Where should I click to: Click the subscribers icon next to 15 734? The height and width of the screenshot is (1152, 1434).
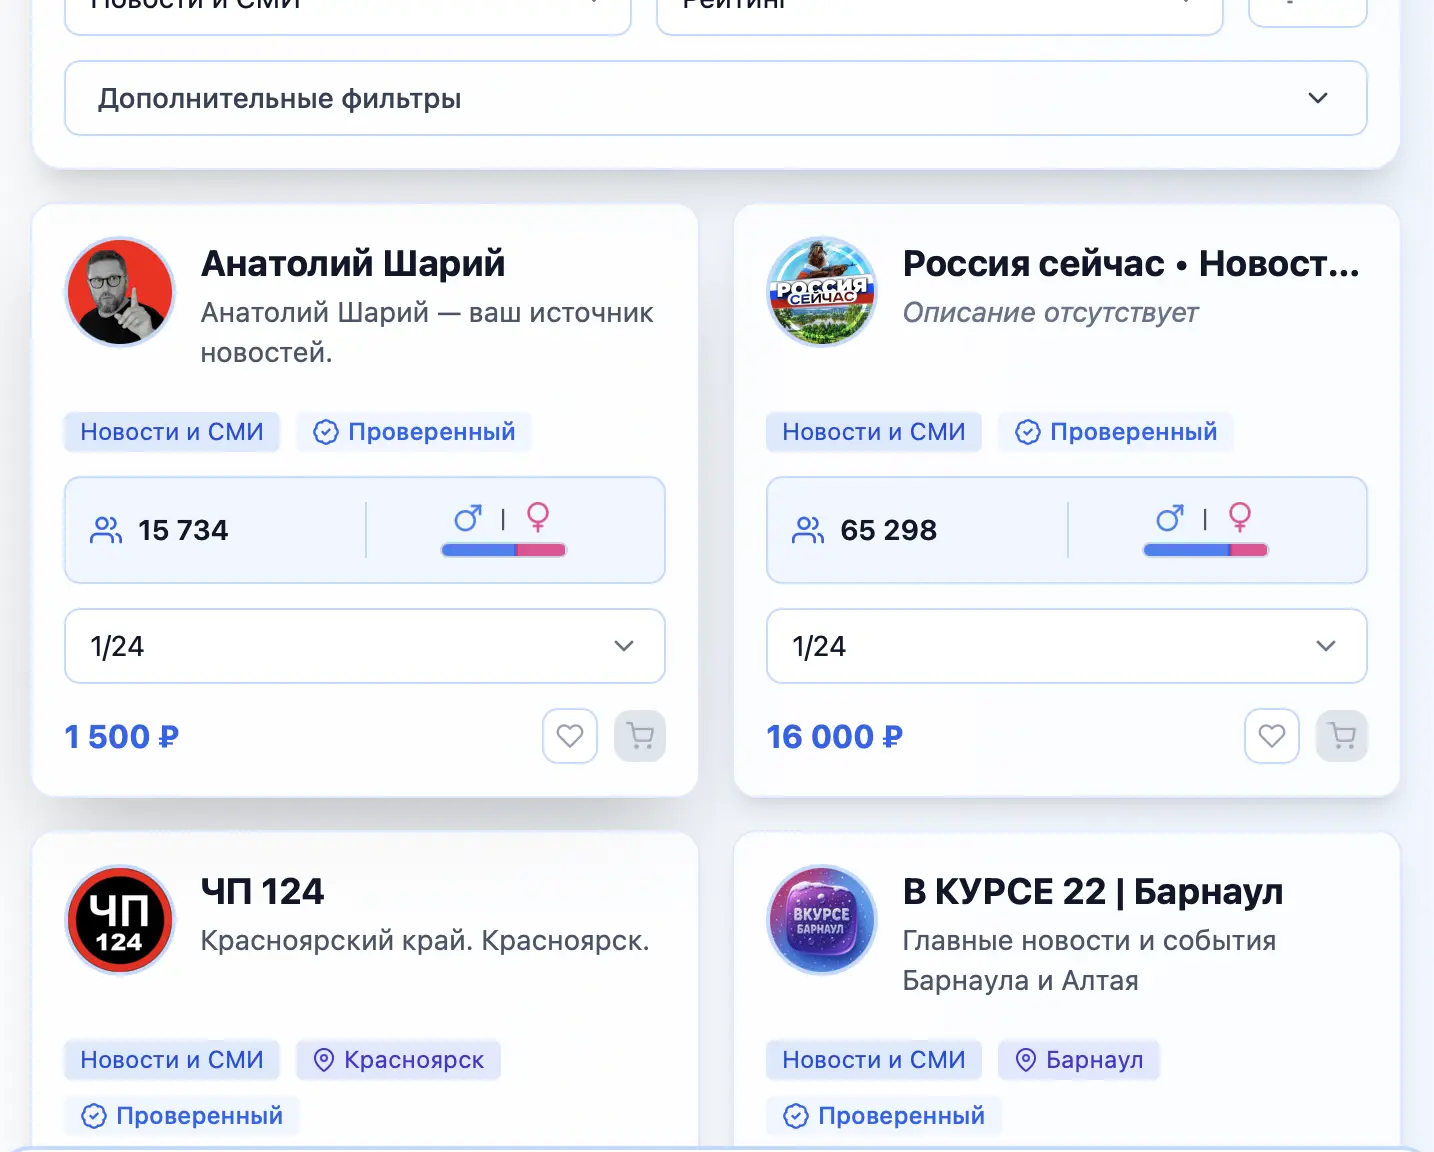click(x=106, y=530)
